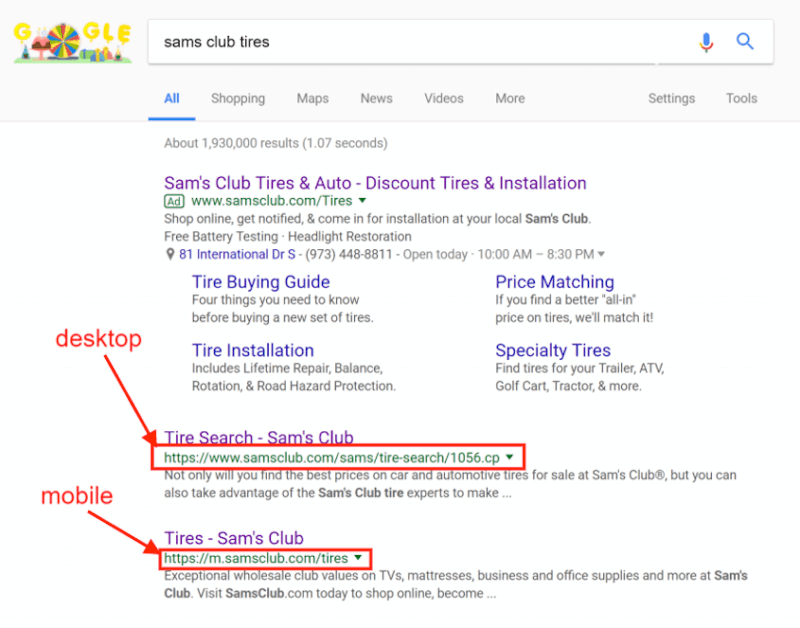This screenshot has width=800, height=628.
Task: Open the Tire Buying Guide sitelink
Action: (x=261, y=282)
